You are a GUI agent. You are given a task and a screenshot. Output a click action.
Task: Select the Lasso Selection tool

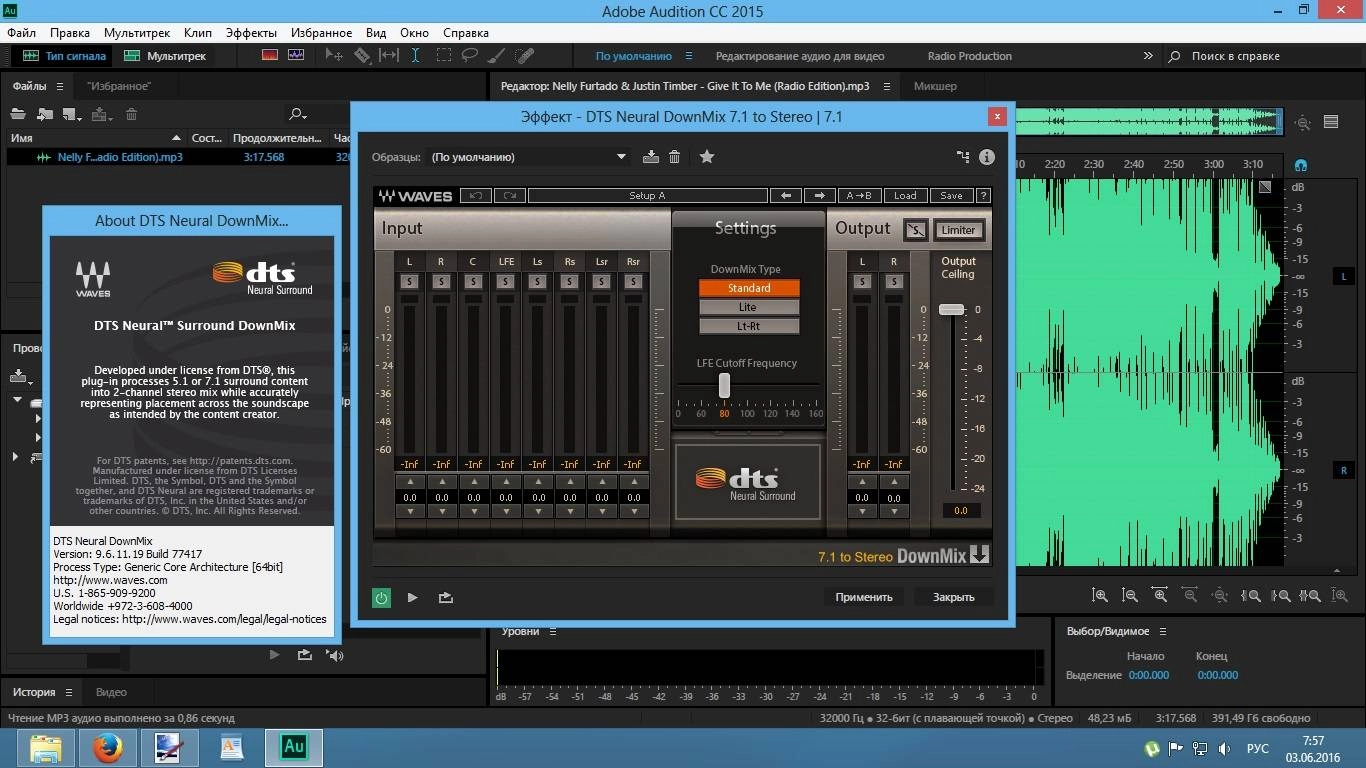point(471,56)
